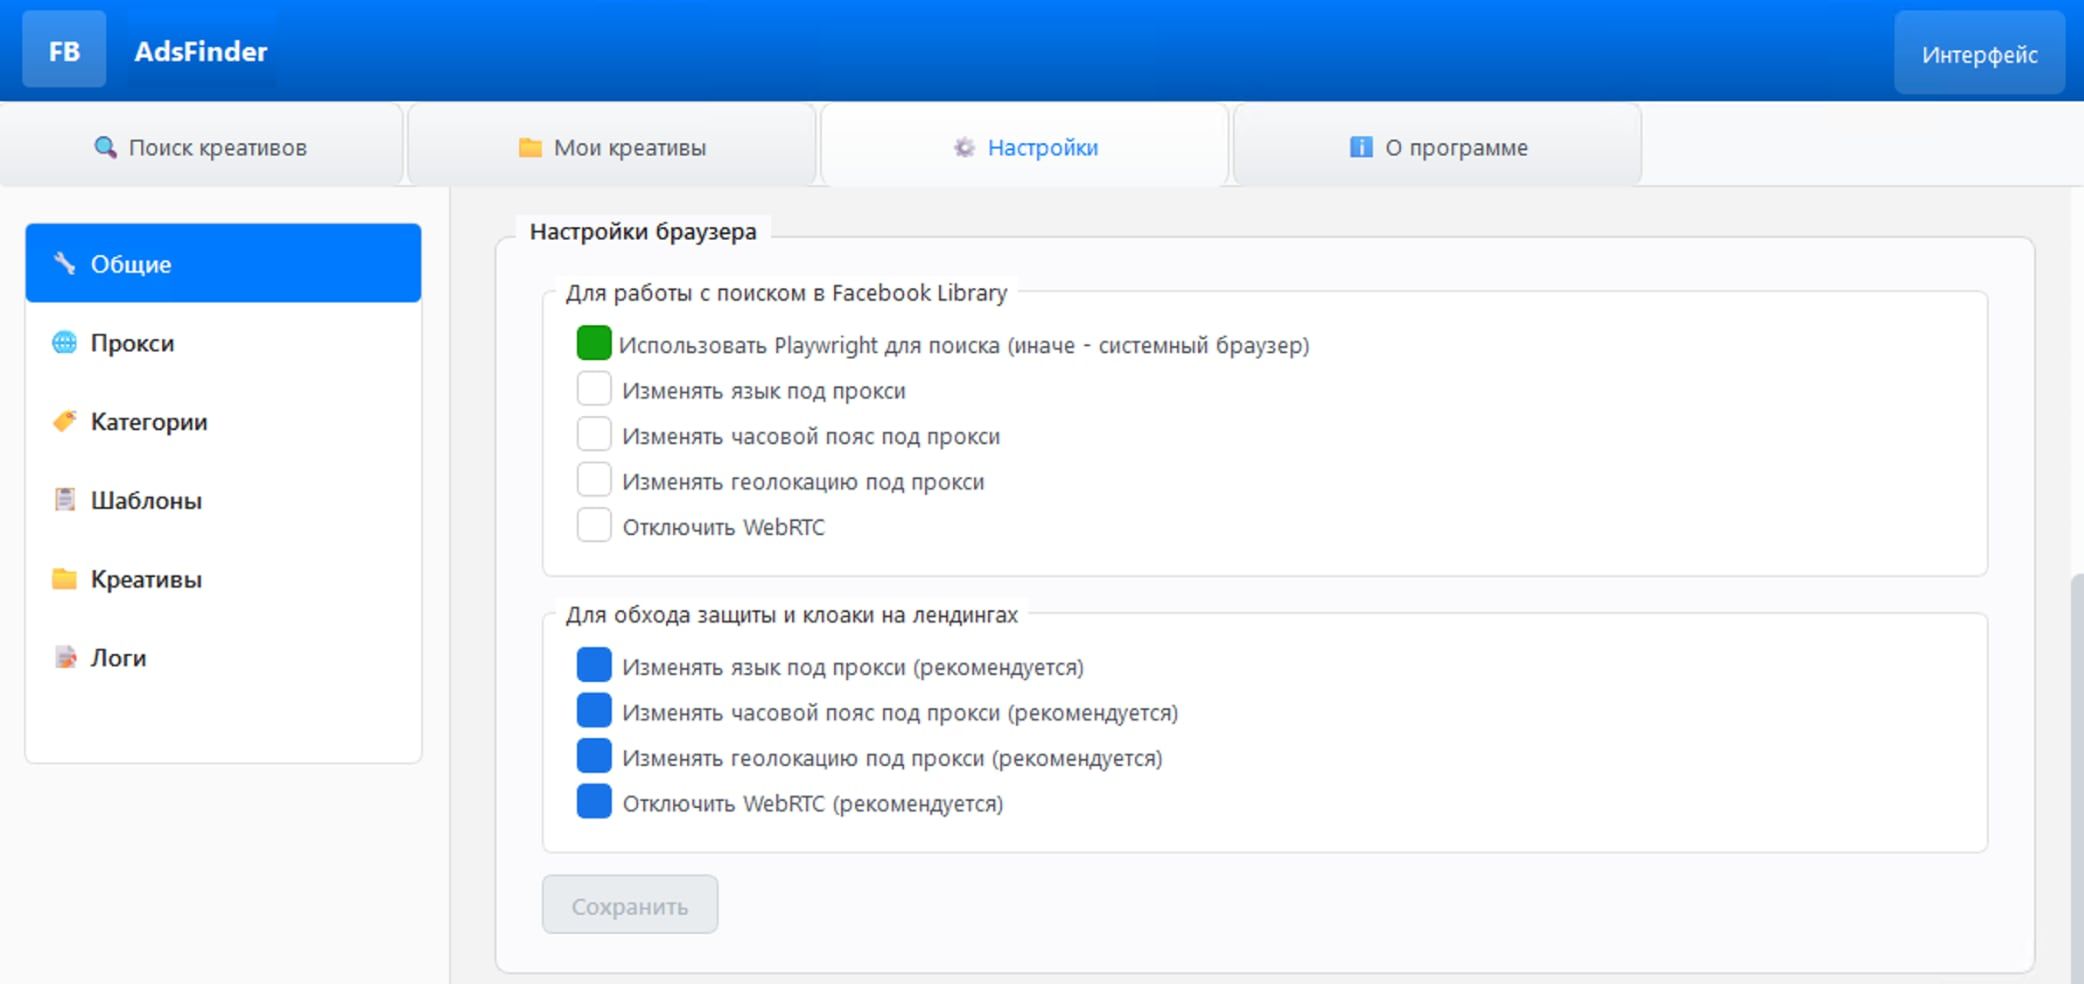Screen dimensions: 2084x984
Task: Uncheck Изменять часовой пояс под прокси (рекомендуется)
Action: coord(594,711)
